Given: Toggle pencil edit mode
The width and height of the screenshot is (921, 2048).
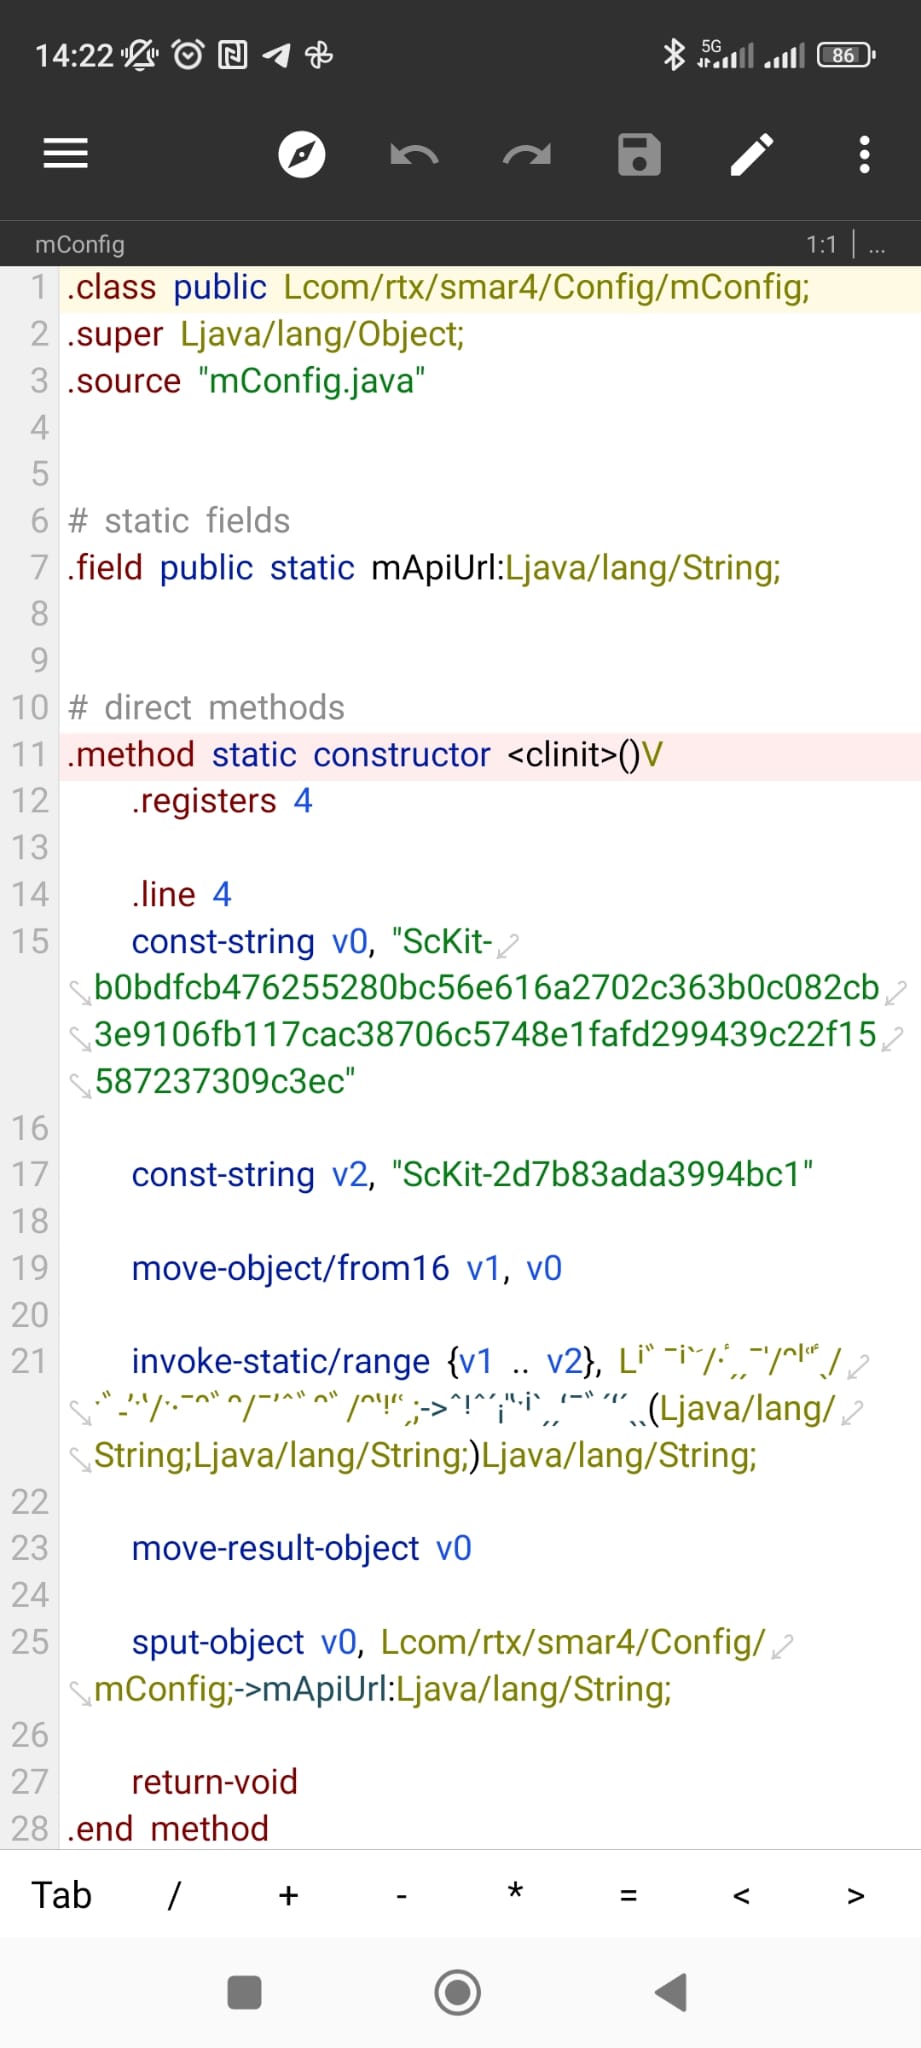Looking at the screenshot, I should pyautogui.click(x=752, y=155).
